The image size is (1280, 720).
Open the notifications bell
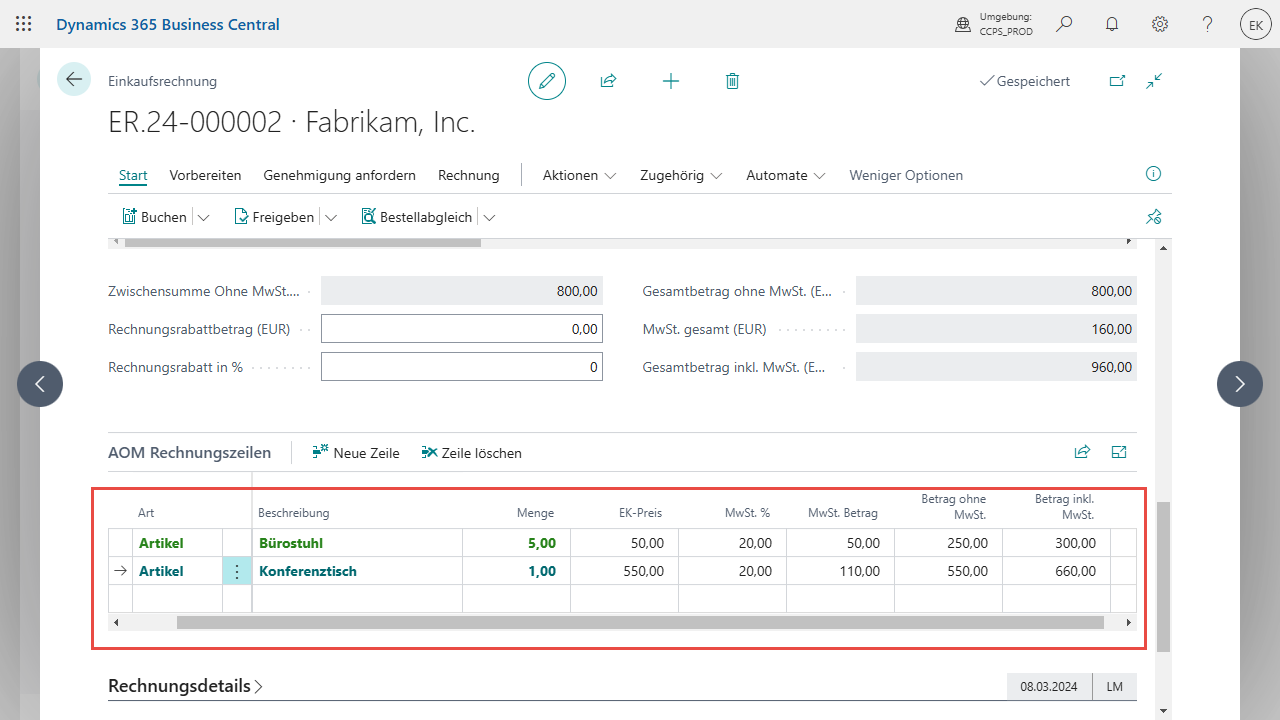[x=1112, y=24]
